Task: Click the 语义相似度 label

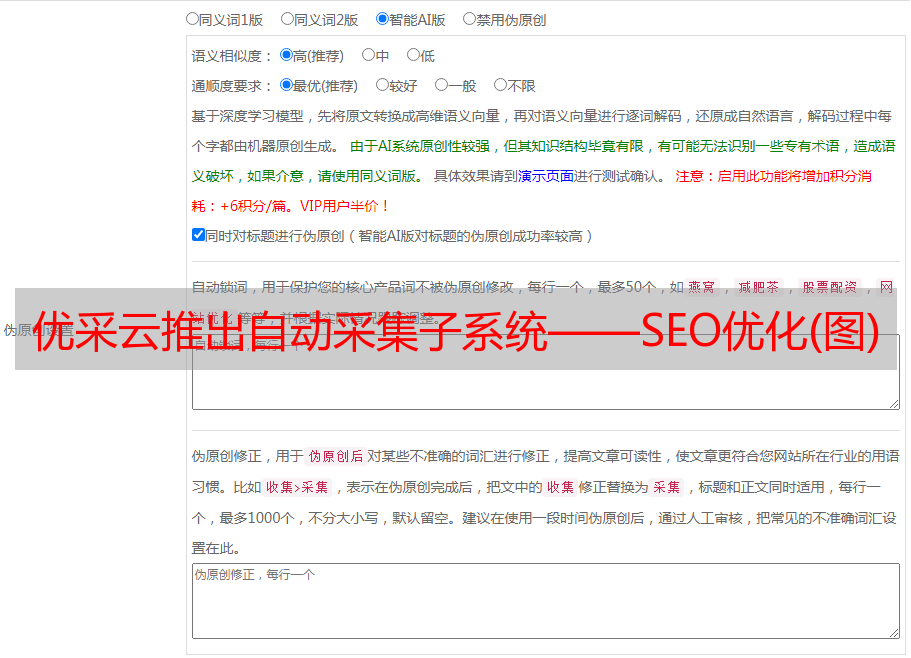Action: point(231,56)
